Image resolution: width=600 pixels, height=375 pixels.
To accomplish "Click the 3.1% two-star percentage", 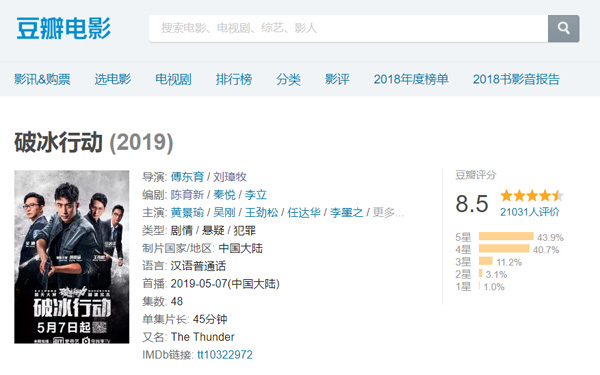I will pyautogui.click(x=496, y=274).
